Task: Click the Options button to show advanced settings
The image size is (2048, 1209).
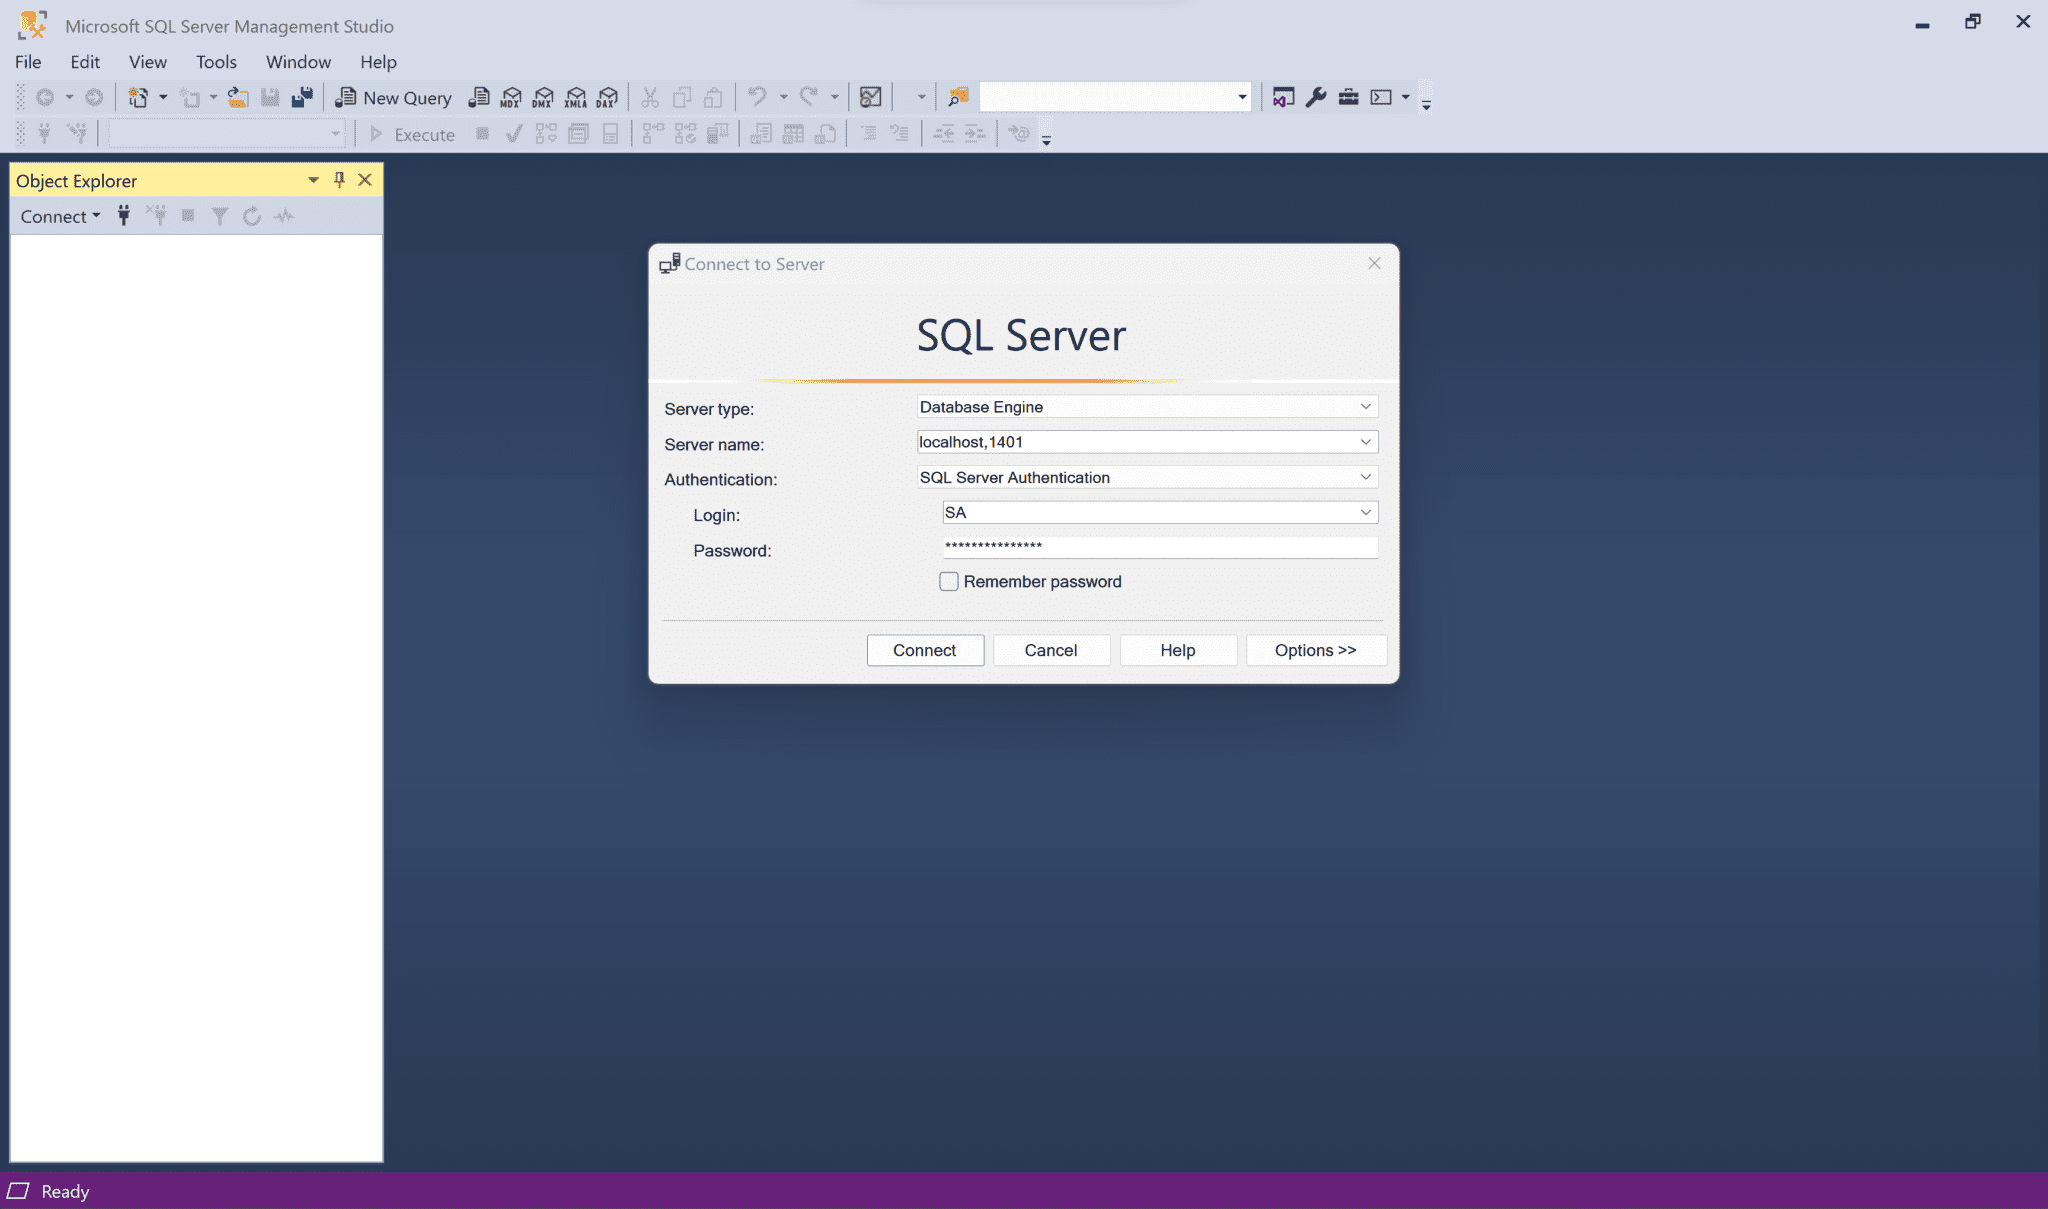Action: (x=1316, y=650)
